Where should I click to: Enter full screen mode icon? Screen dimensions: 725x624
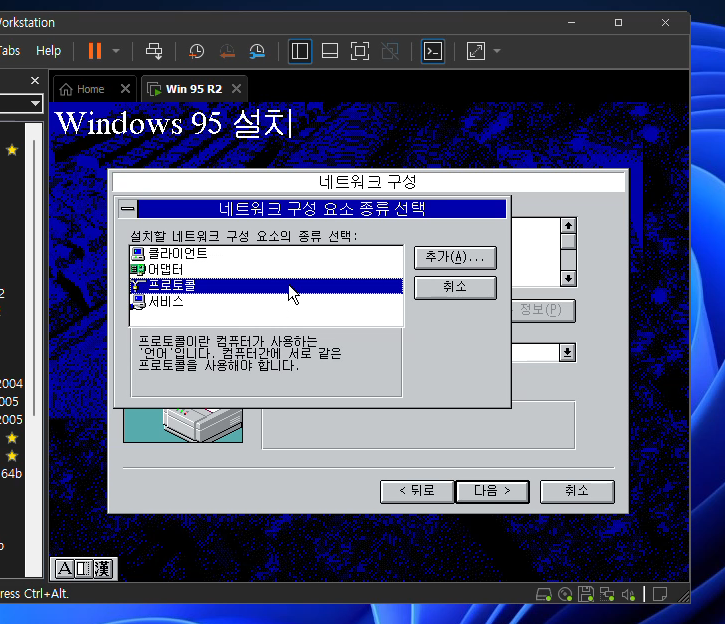click(360, 51)
